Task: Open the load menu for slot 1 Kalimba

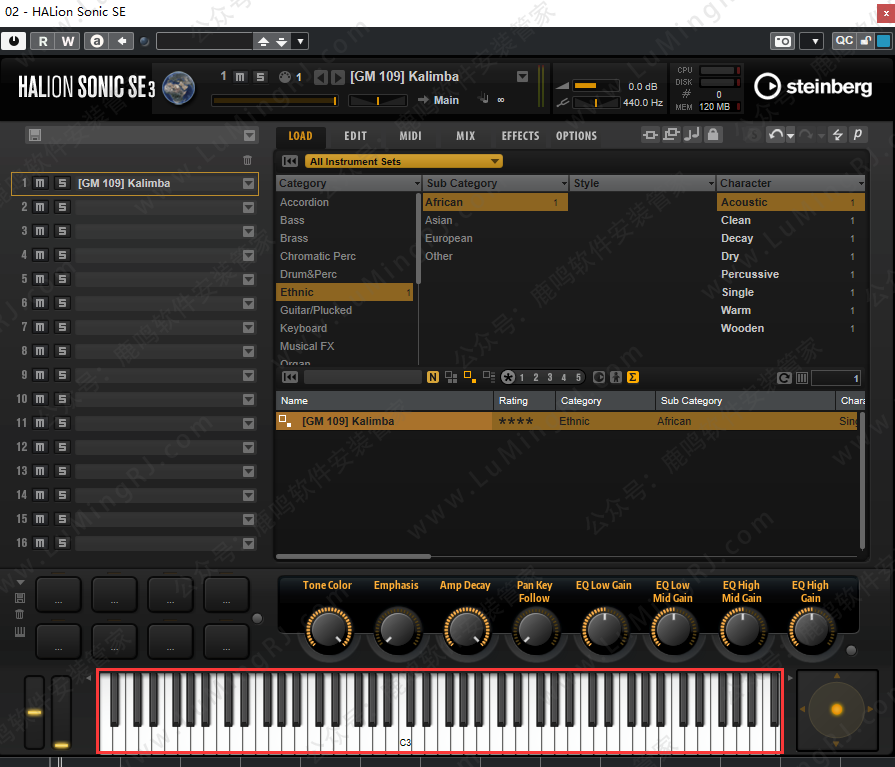Action: pyautogui.click(x=248, y=183)
